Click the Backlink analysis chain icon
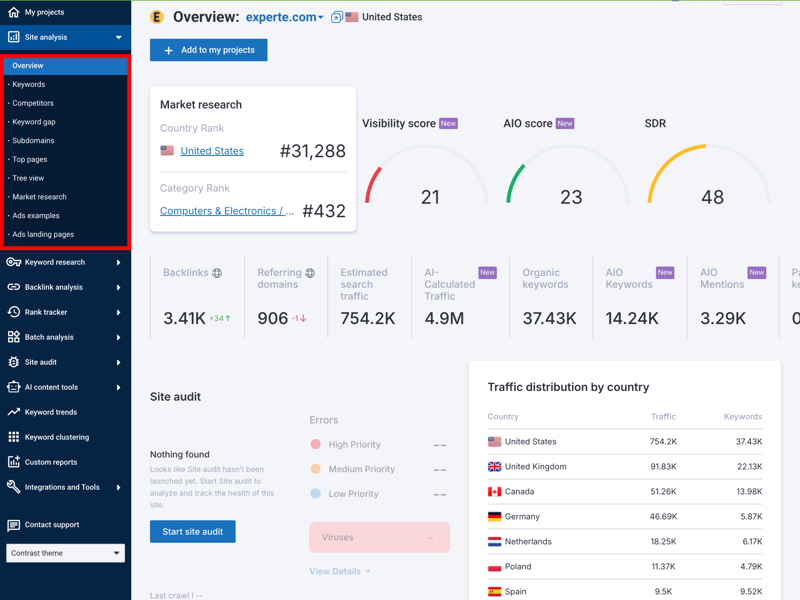The height and width of the screenshot is (600, 800). 13,287
